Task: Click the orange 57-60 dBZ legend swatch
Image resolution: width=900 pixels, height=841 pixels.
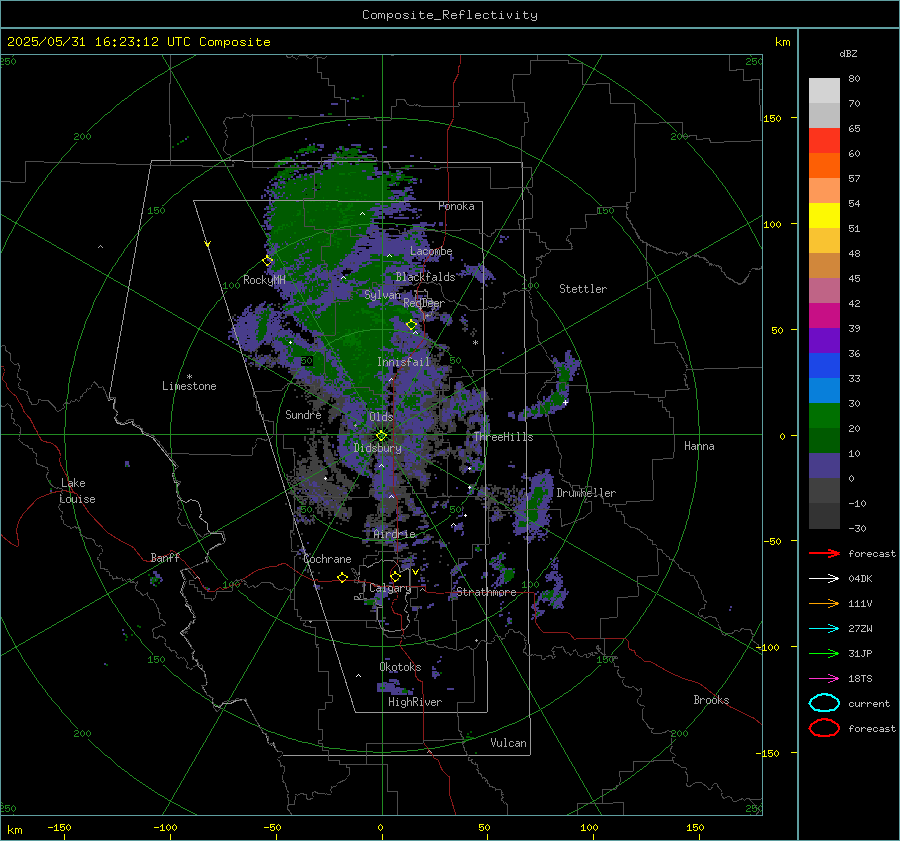Action: click(x=824, y=165)
